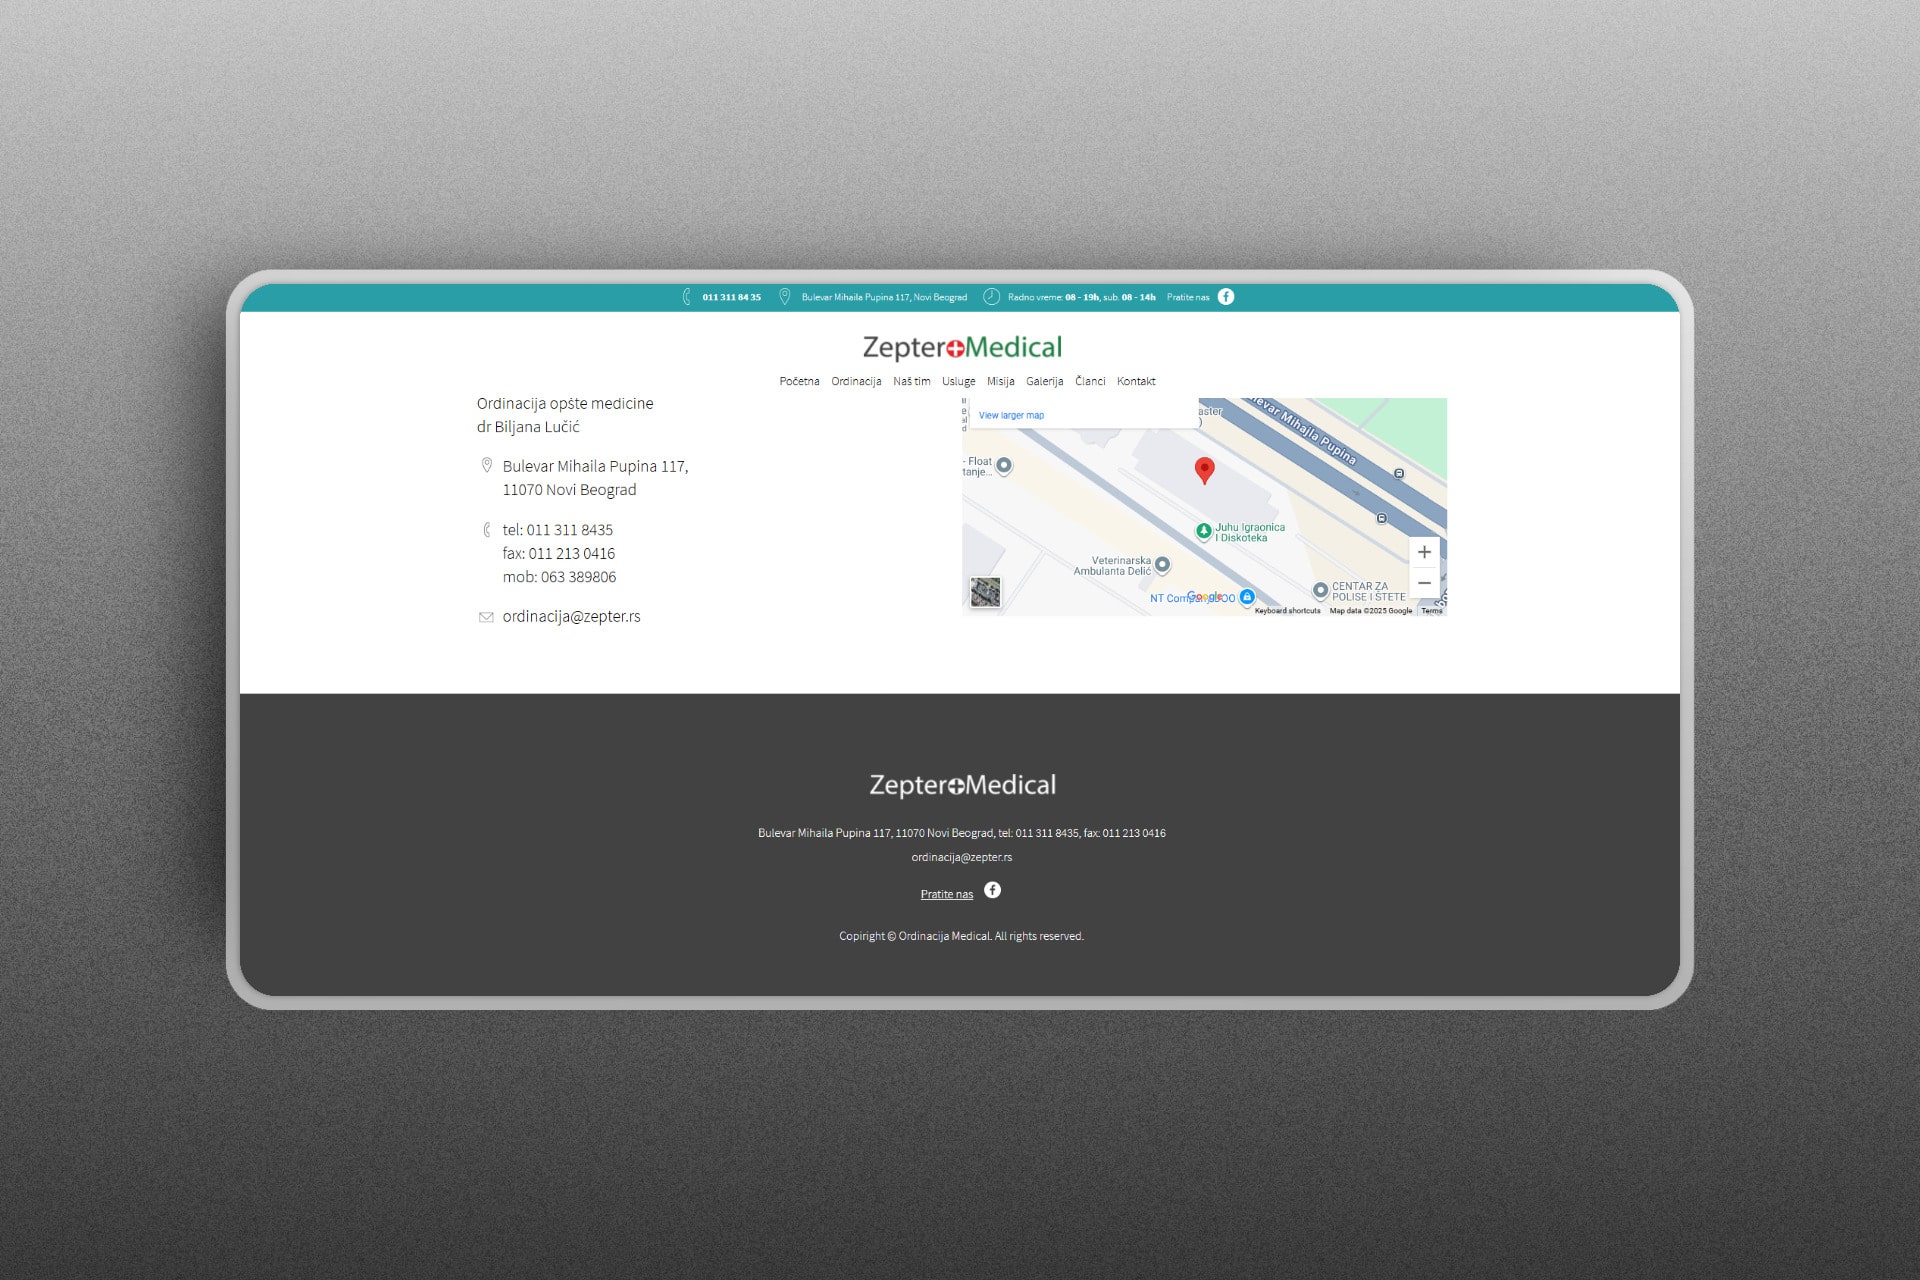Screen dimensions: 1920x1280
Task: Click the Zepter Medical header logo
Action: coord(962,347)
